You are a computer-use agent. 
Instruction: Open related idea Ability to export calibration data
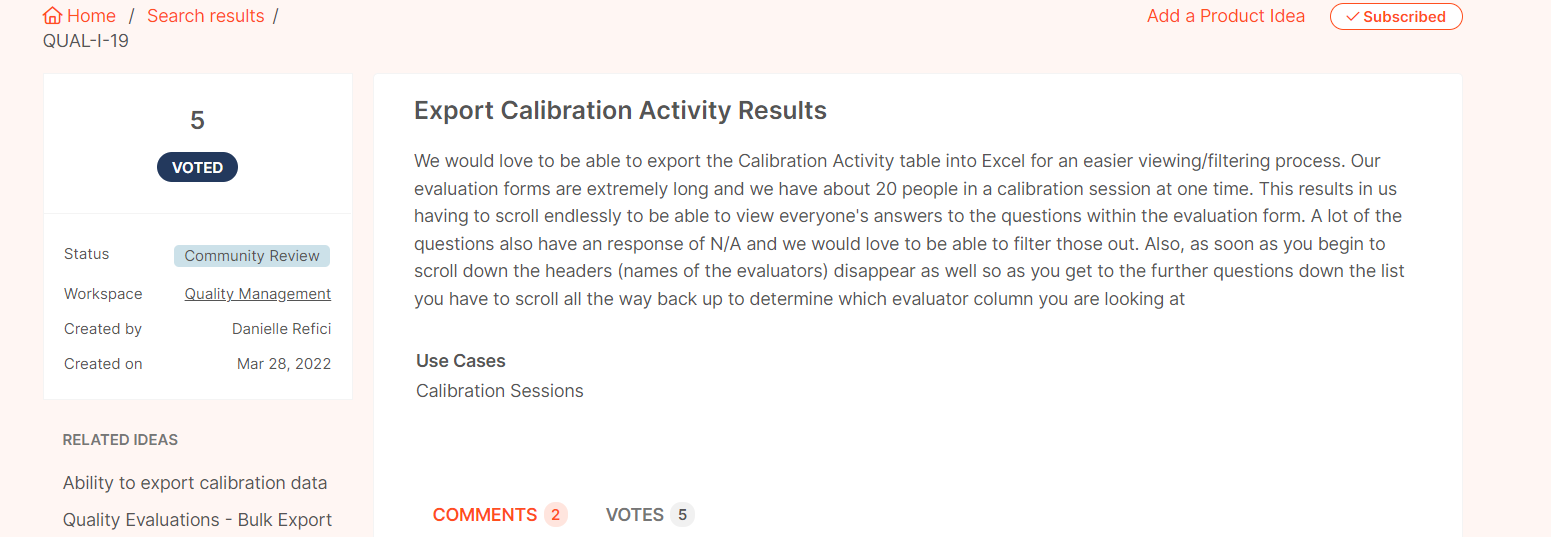195,483
